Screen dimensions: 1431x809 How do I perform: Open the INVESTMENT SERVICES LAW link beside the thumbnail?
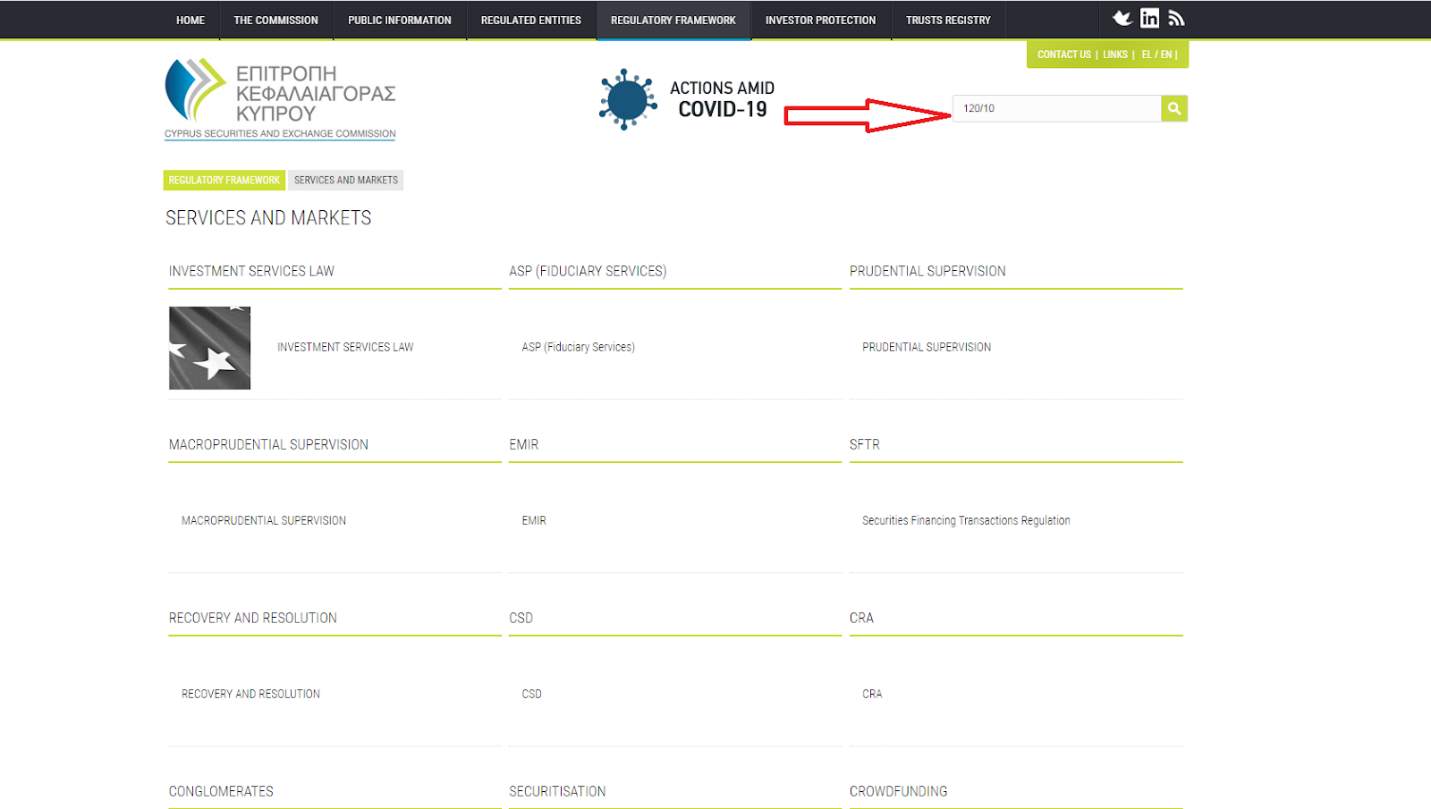tap(345, 347)
